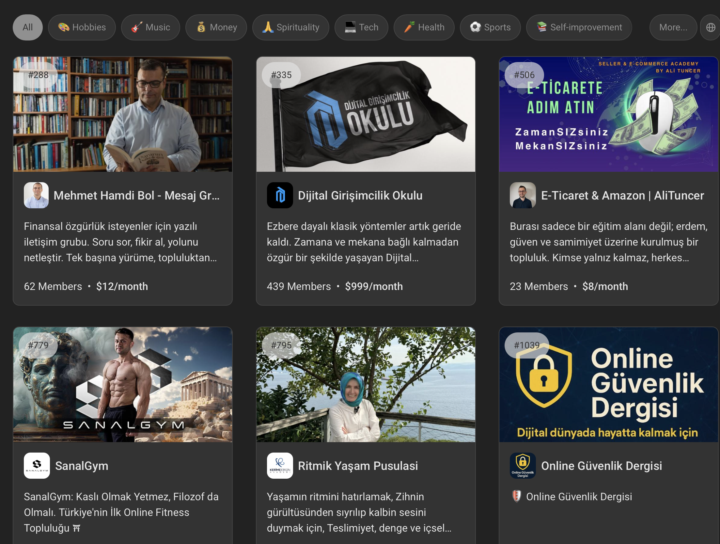Open Mehmet Hamdi Bol library cover image

point(123,114)
